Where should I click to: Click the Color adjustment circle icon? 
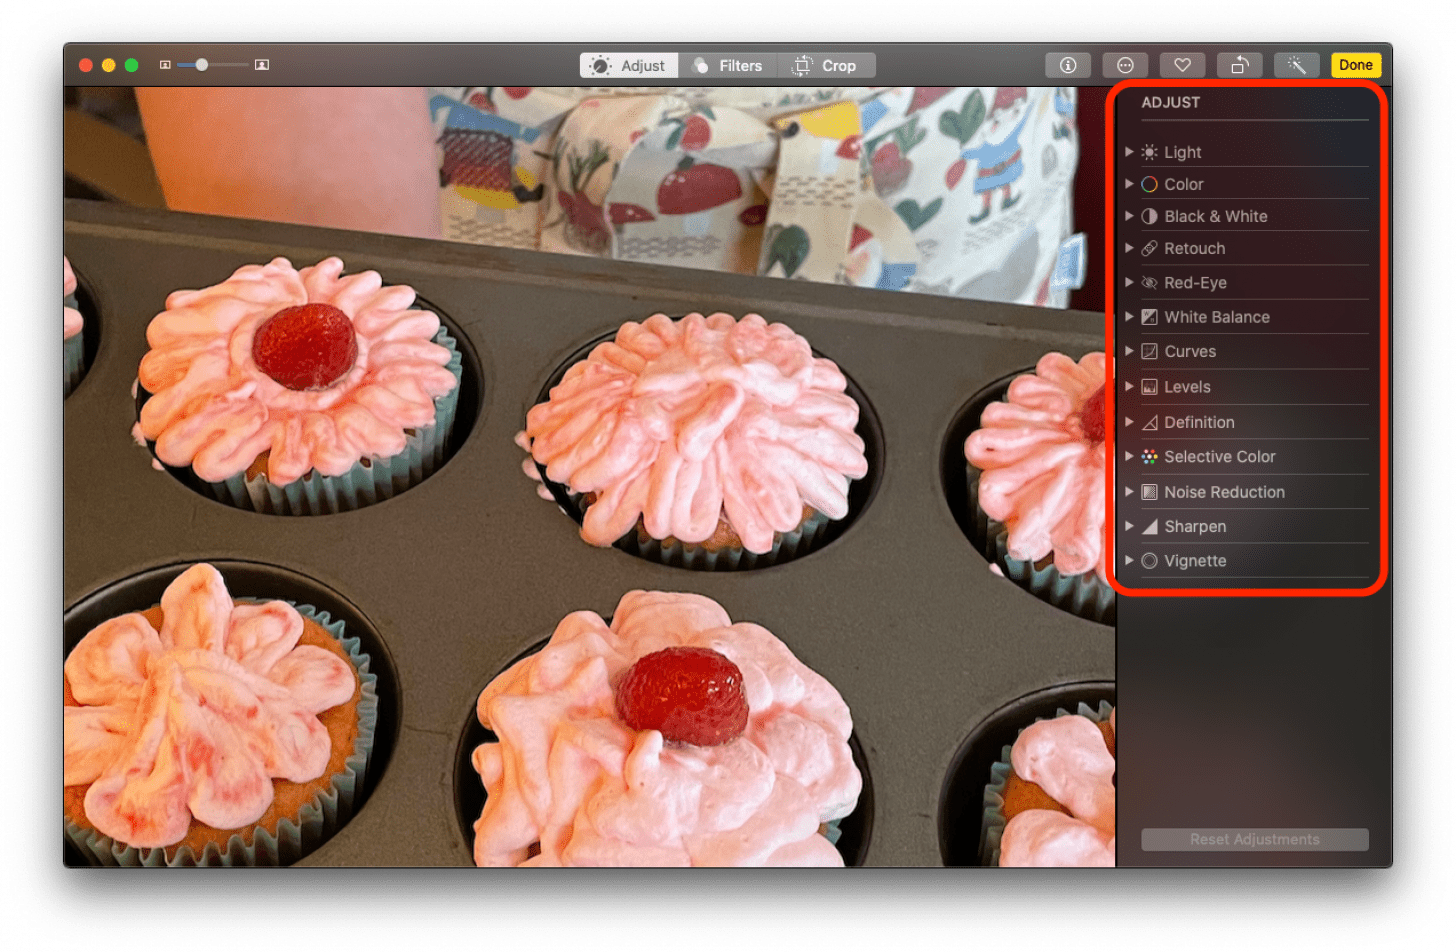pyautogui.click(x=1149, y=183)
